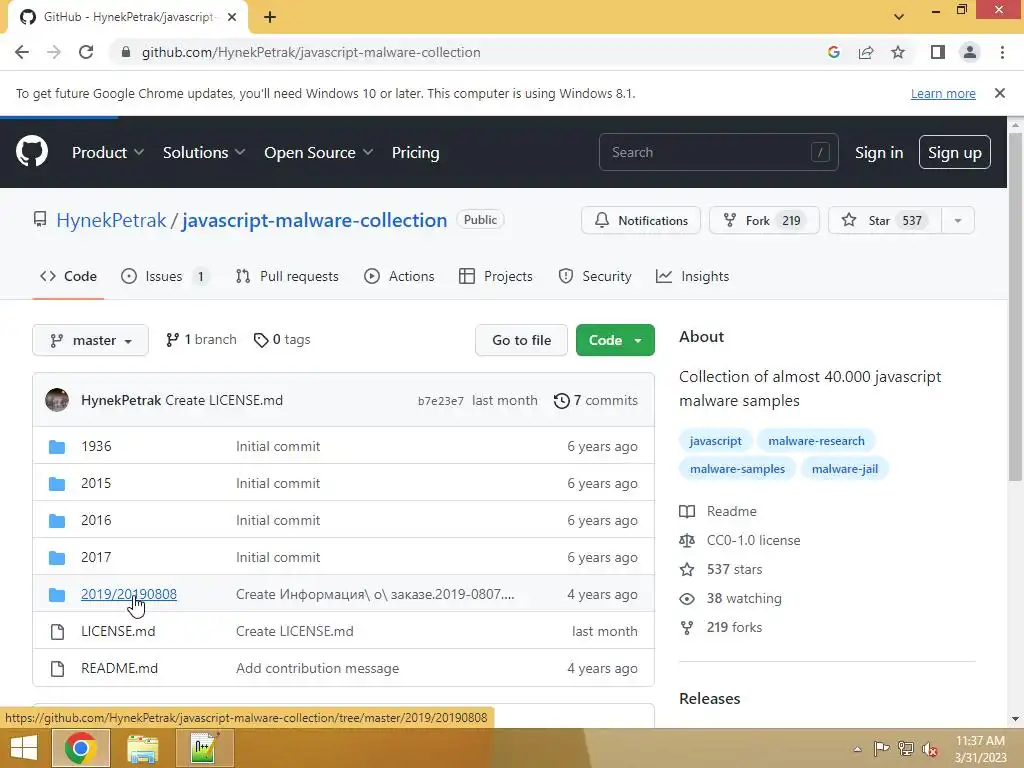Focus the GitHub search field
The height and width of the screenshot is (768, 1024).
pyautogui.click(x=718, y=152)
